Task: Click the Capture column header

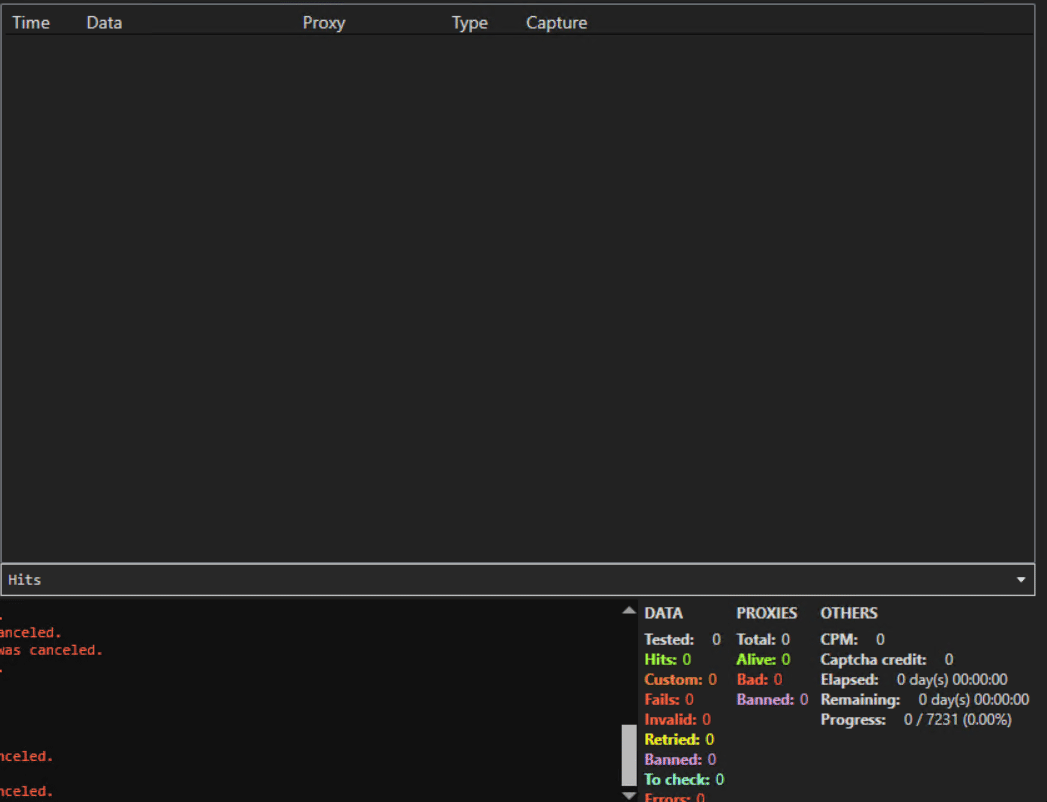Action: [x=556, y=23]
